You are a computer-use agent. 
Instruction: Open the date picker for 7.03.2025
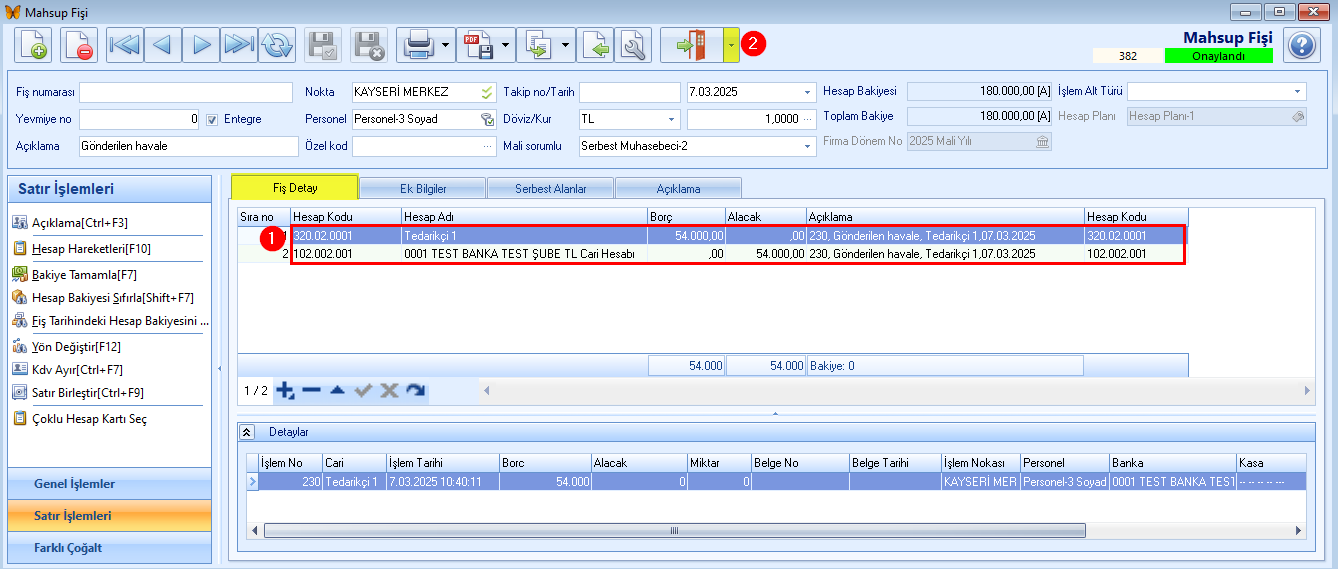(x=808, y=92)
